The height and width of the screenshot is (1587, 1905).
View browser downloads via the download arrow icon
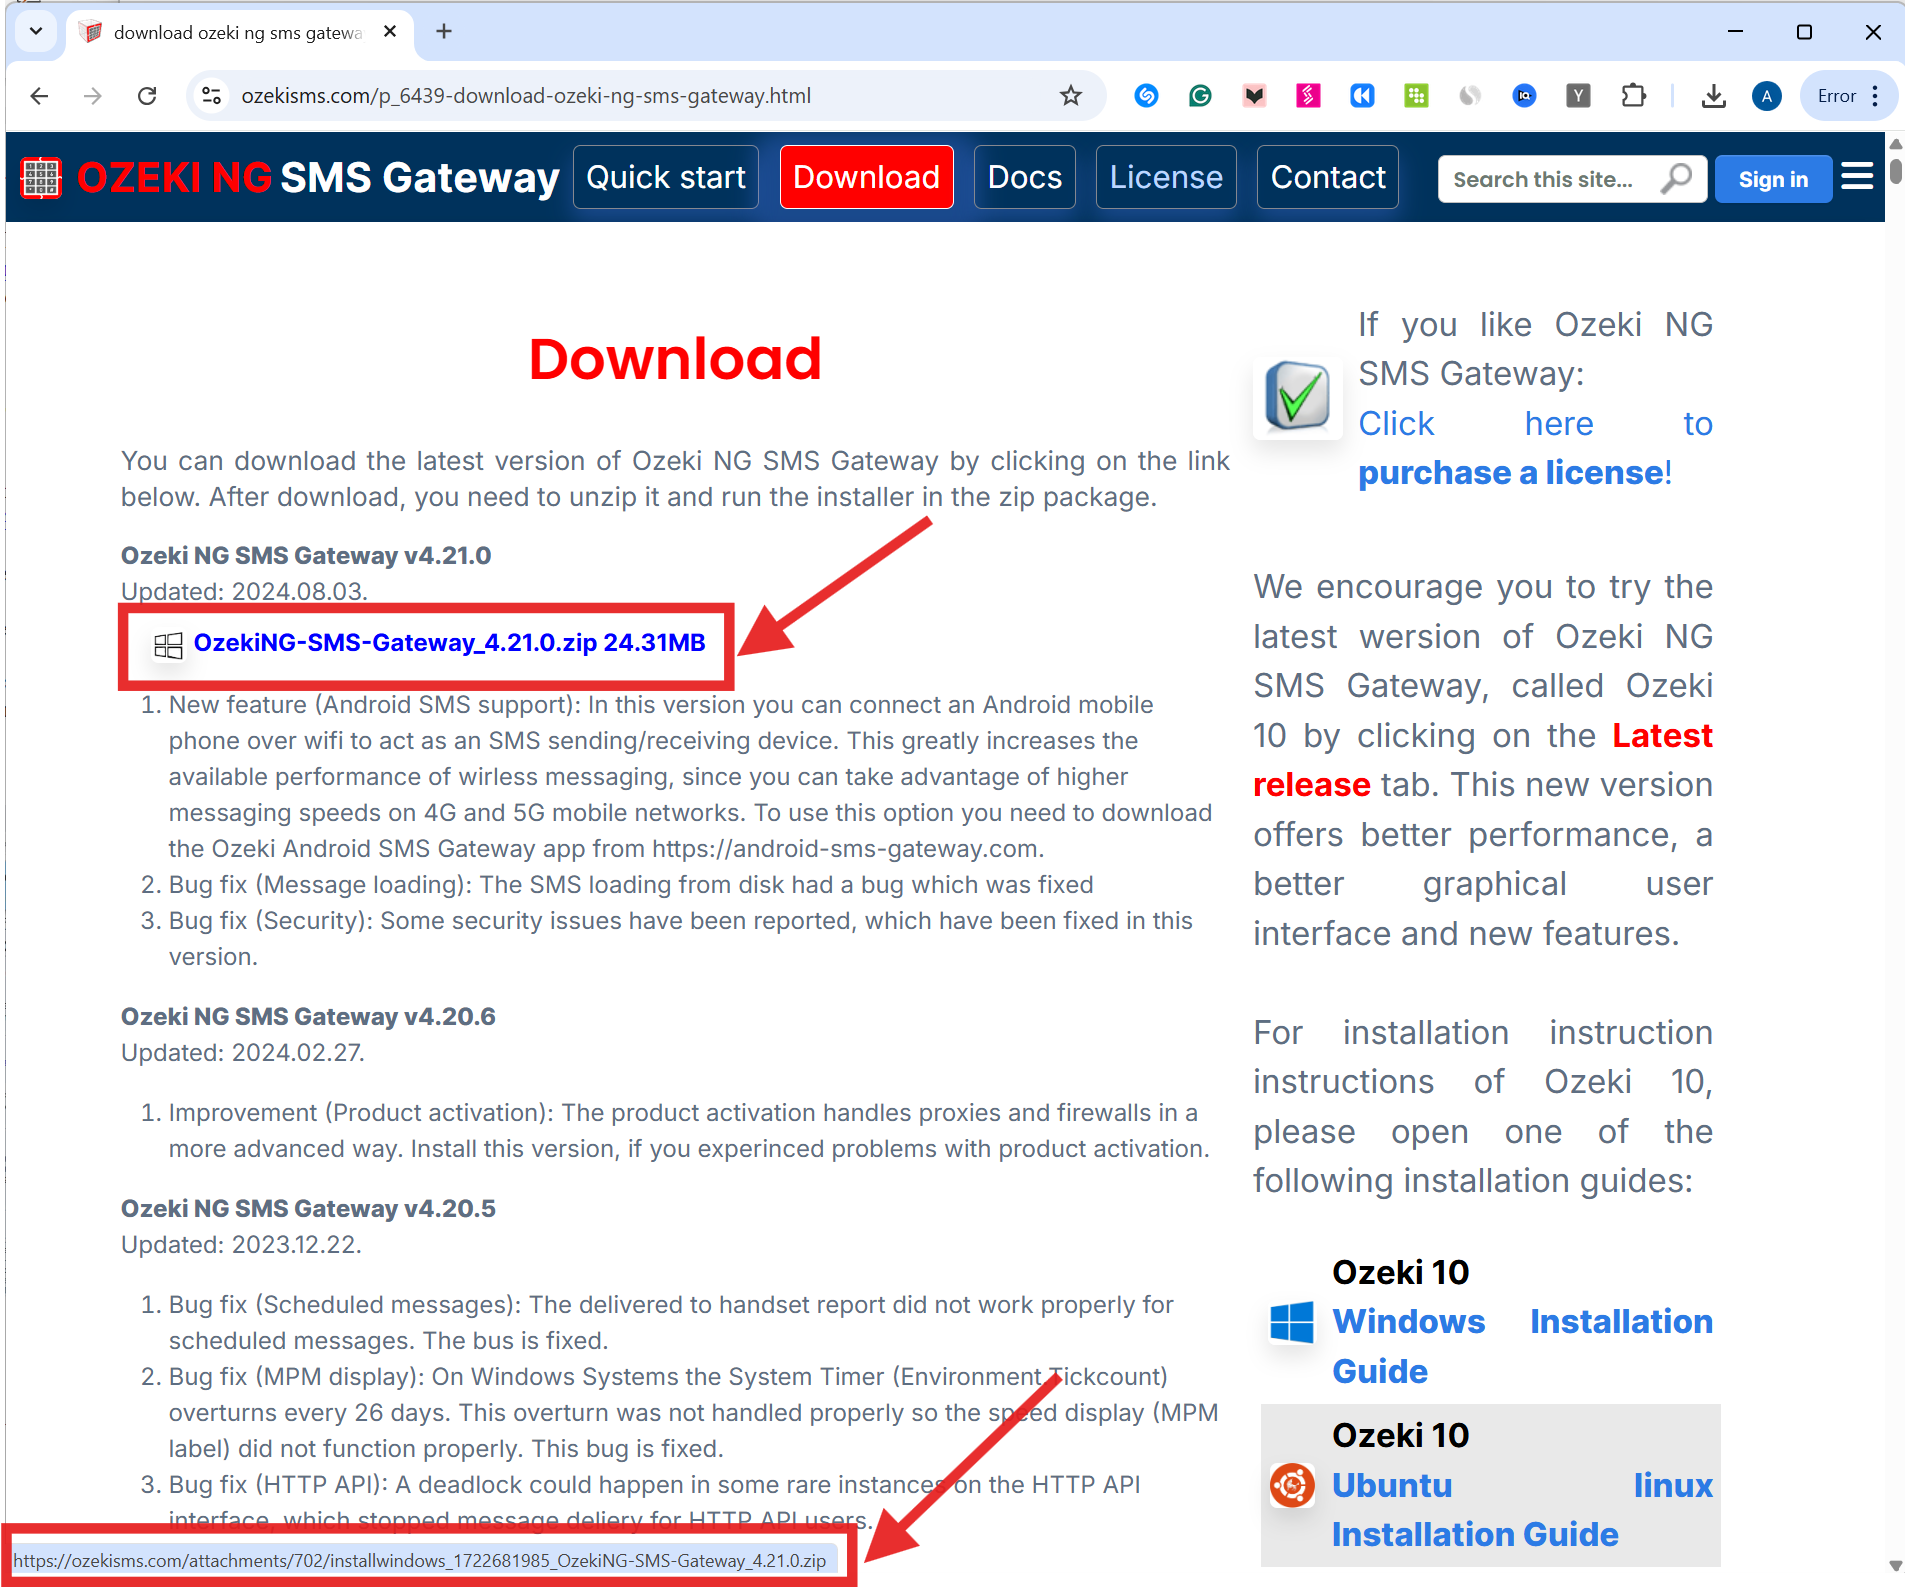coord(1714,95)
